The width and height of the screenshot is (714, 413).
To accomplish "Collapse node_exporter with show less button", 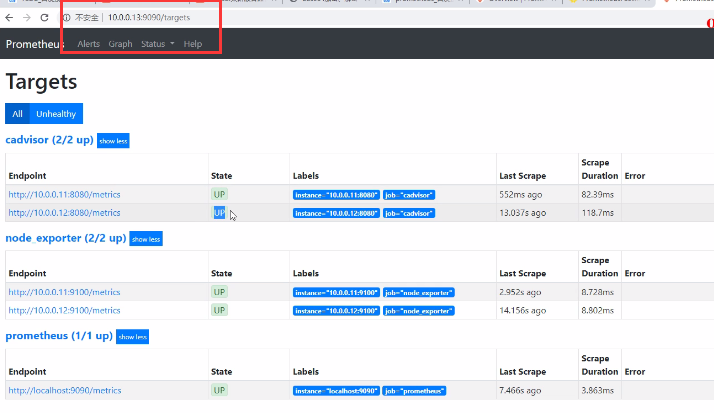I will [146, 239].
